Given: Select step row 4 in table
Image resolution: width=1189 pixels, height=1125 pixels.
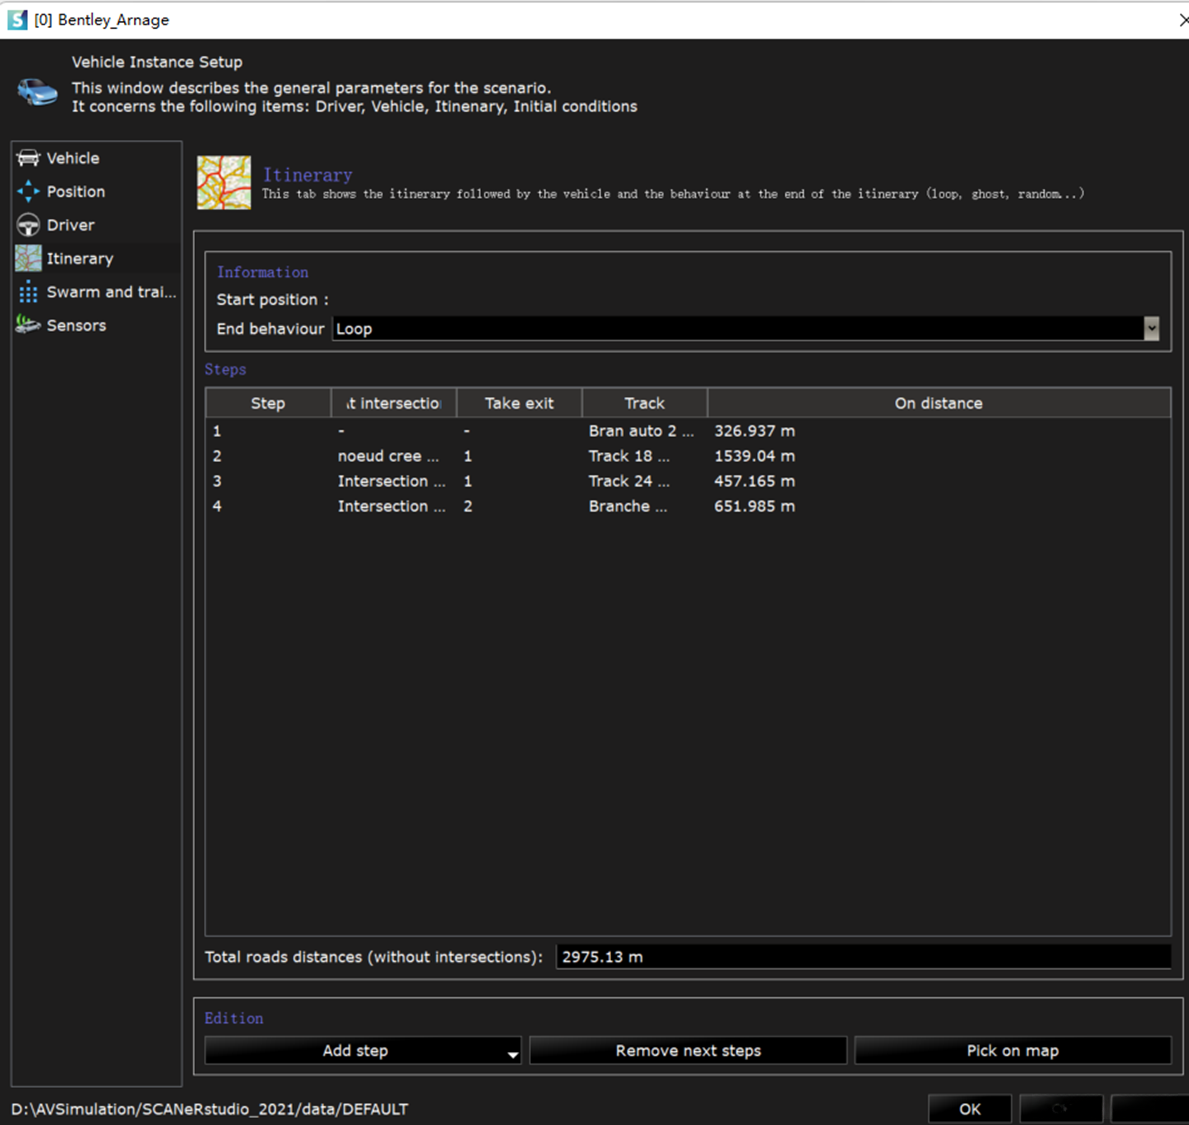Looking at the screenshot, I should 688,506.
